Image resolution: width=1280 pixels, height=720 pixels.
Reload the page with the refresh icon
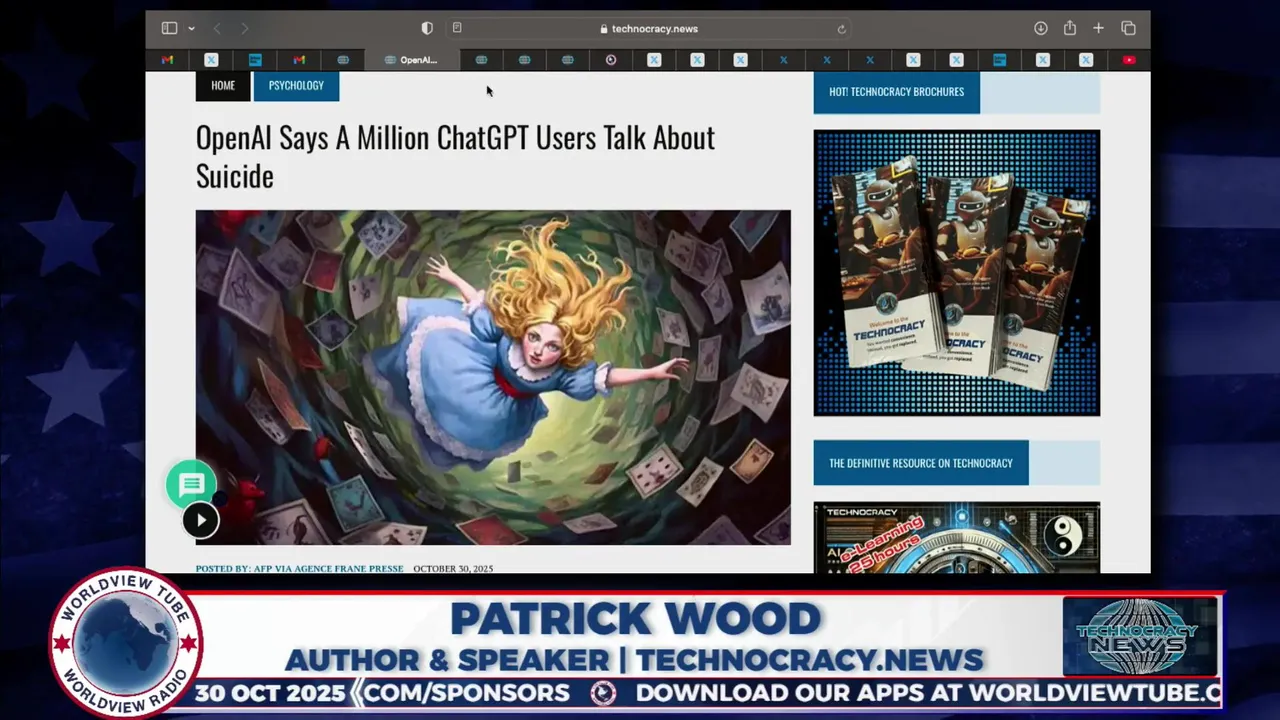click(841, 29)
